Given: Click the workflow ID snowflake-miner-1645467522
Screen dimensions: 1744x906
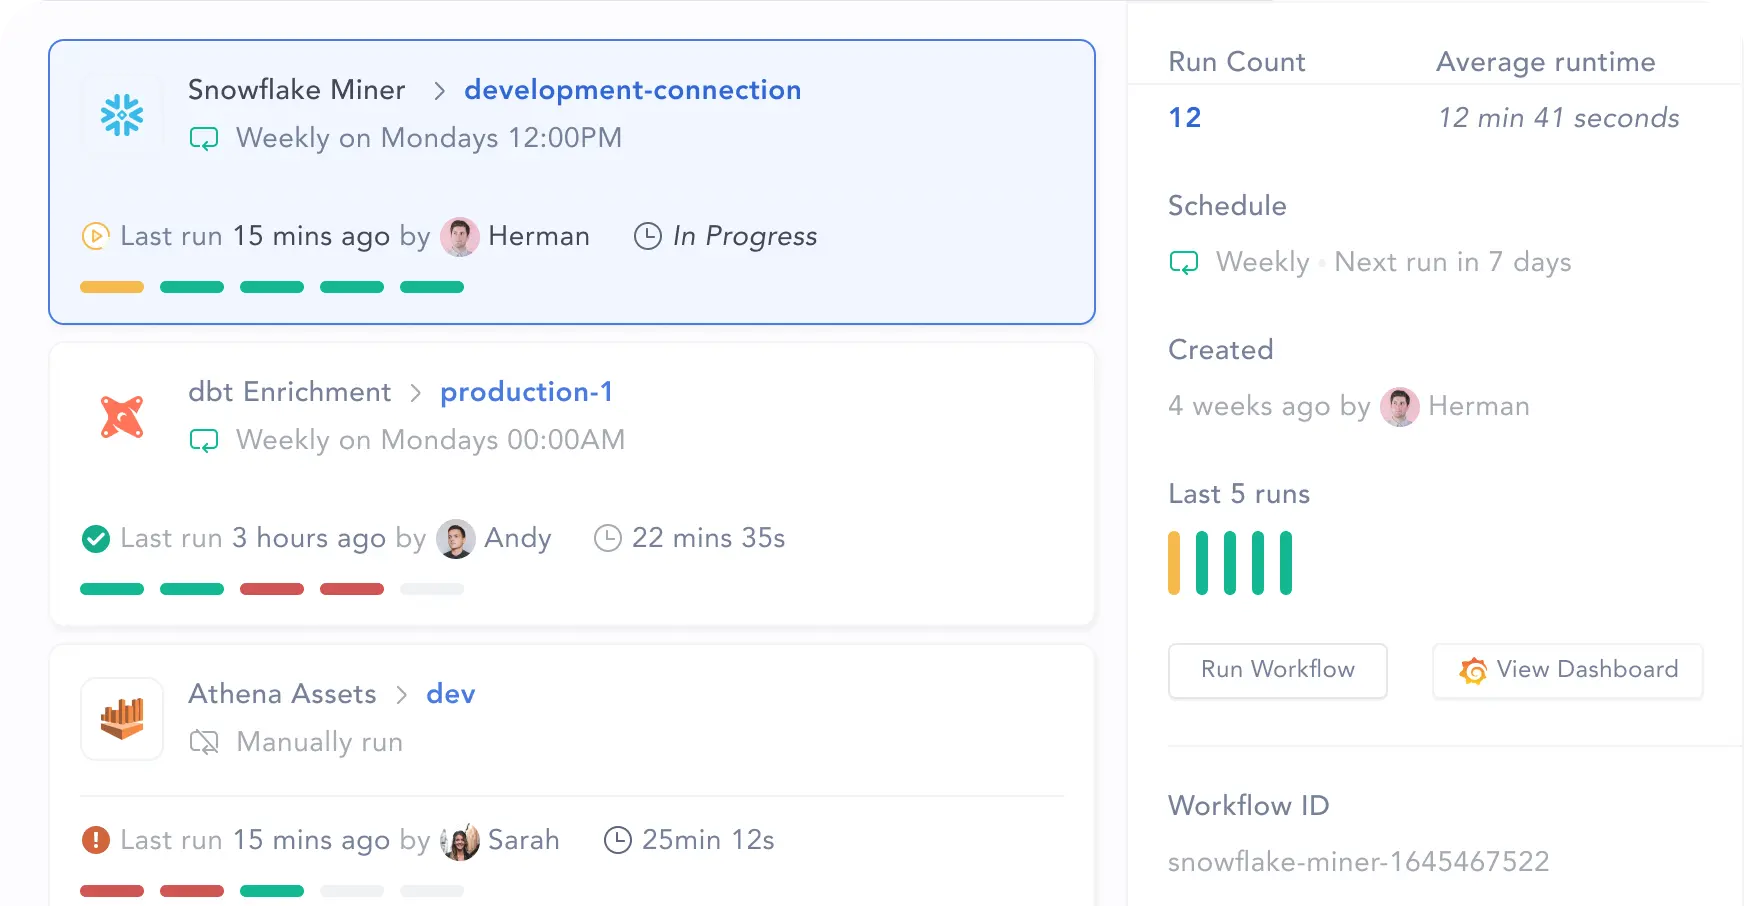Looking at the screenshot, I should click(1359, 862).
